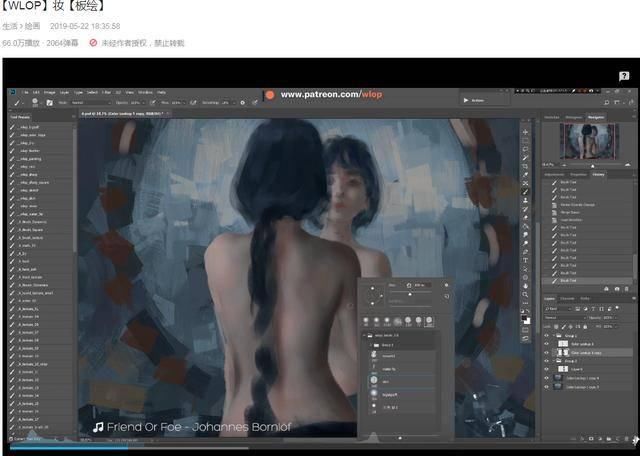Collapse the Group 2 folder arrow

click(554, 361)
